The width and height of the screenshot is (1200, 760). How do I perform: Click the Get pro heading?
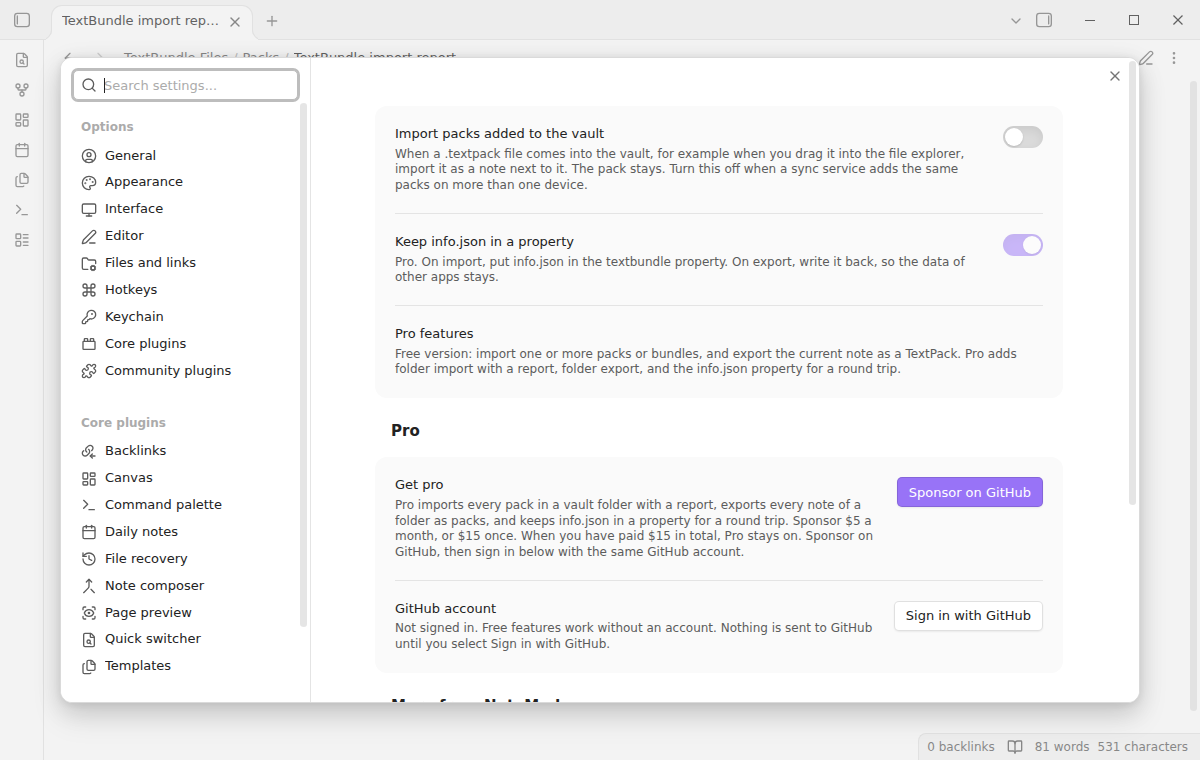pos(419,485)
